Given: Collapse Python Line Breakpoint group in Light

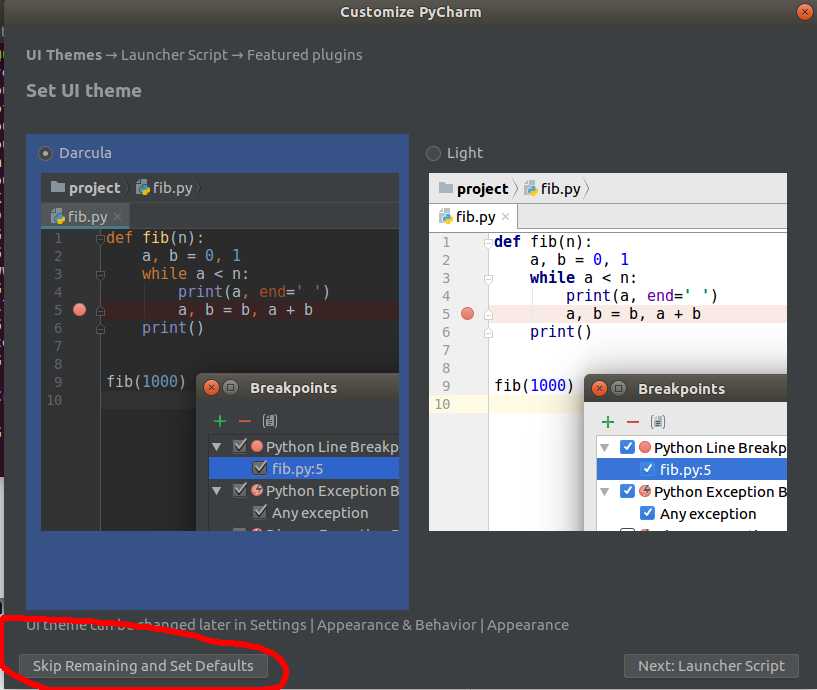Looking at the screenshot, I should 605,448.
